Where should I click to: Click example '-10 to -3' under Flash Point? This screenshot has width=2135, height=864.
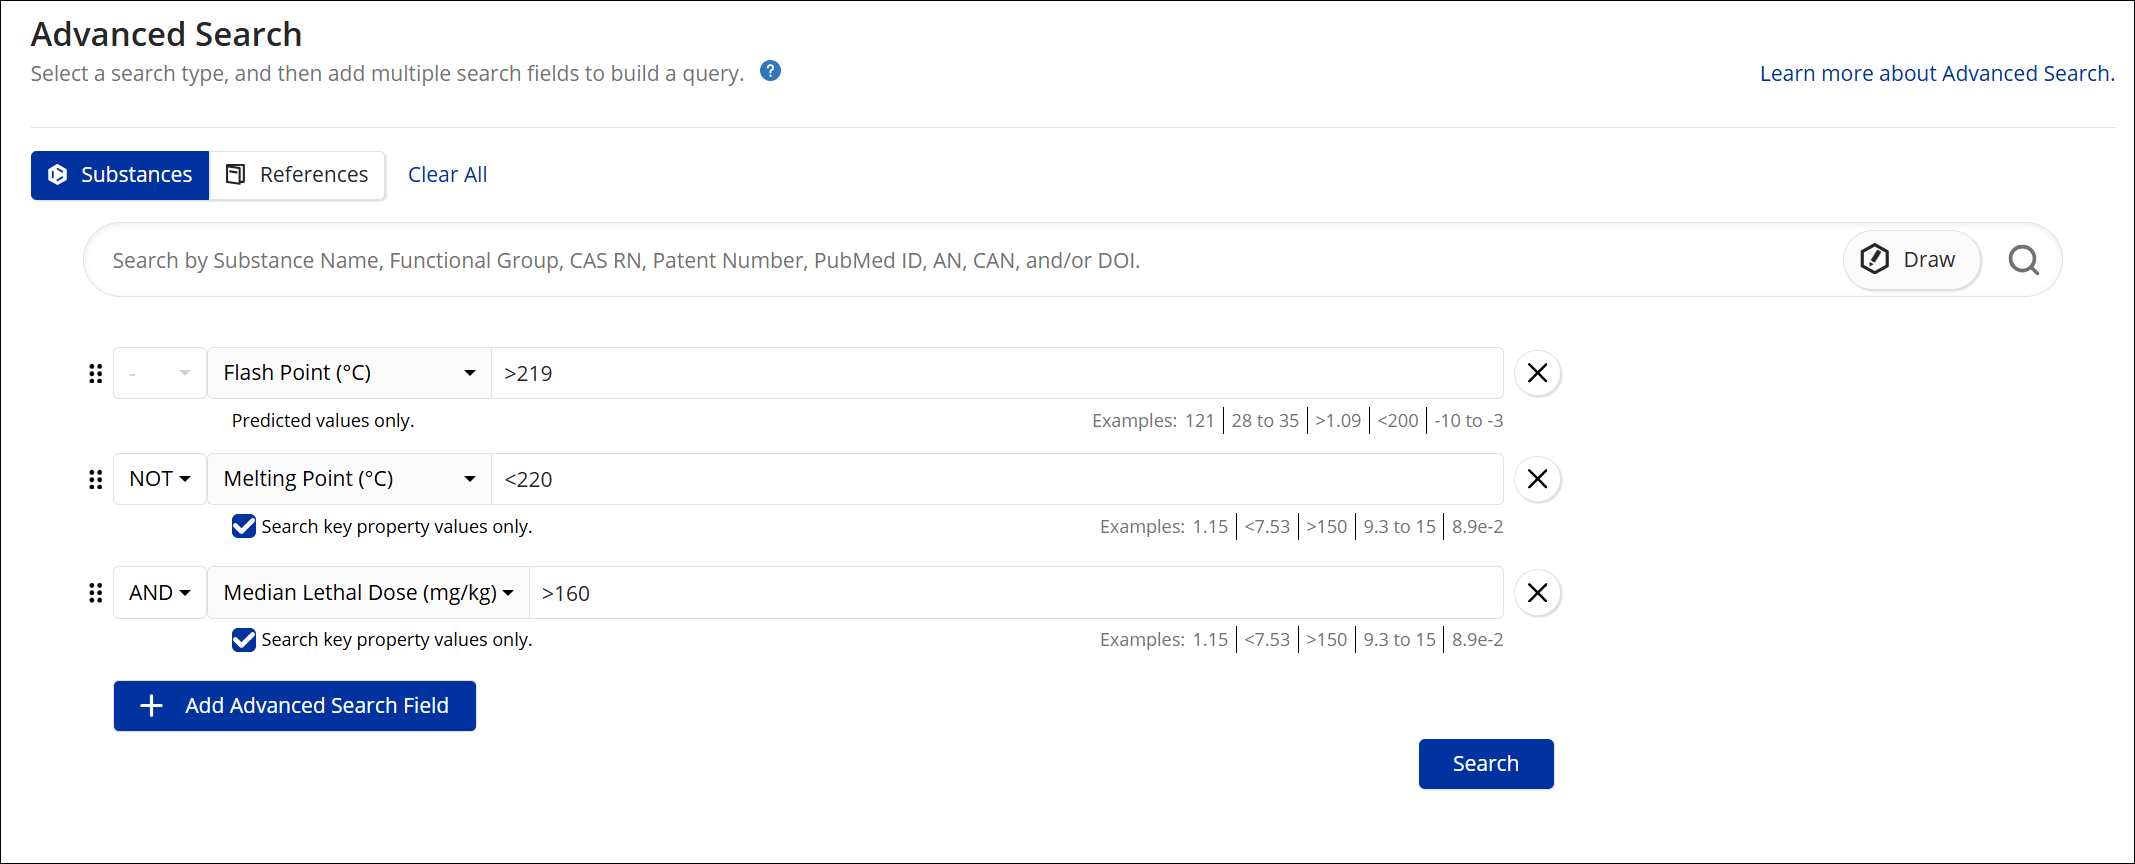coord(1469,421)
